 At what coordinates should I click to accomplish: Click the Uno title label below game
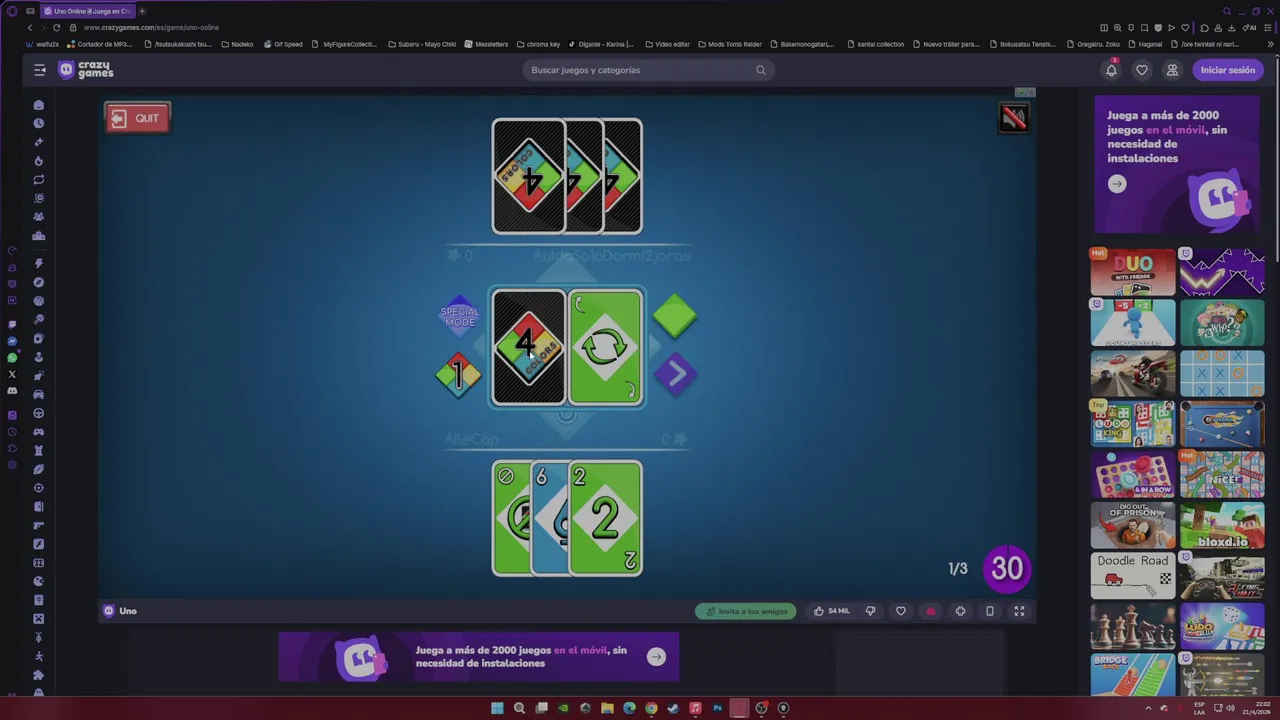point(128,611)
